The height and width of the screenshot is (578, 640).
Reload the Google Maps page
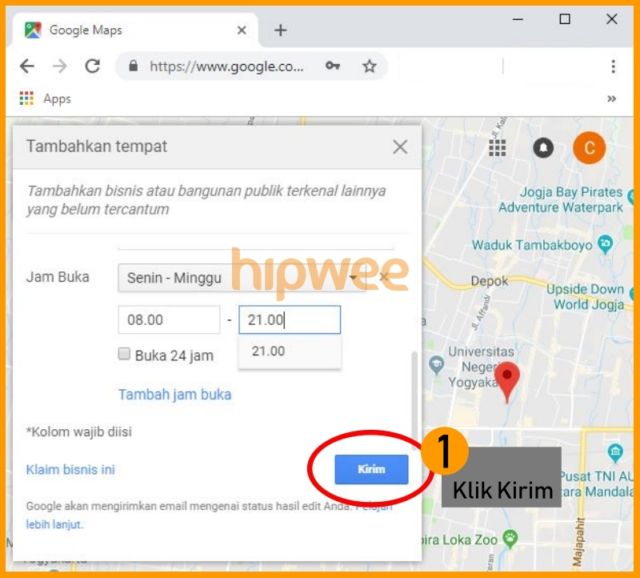pyautogui.click(x=93, y=66)
